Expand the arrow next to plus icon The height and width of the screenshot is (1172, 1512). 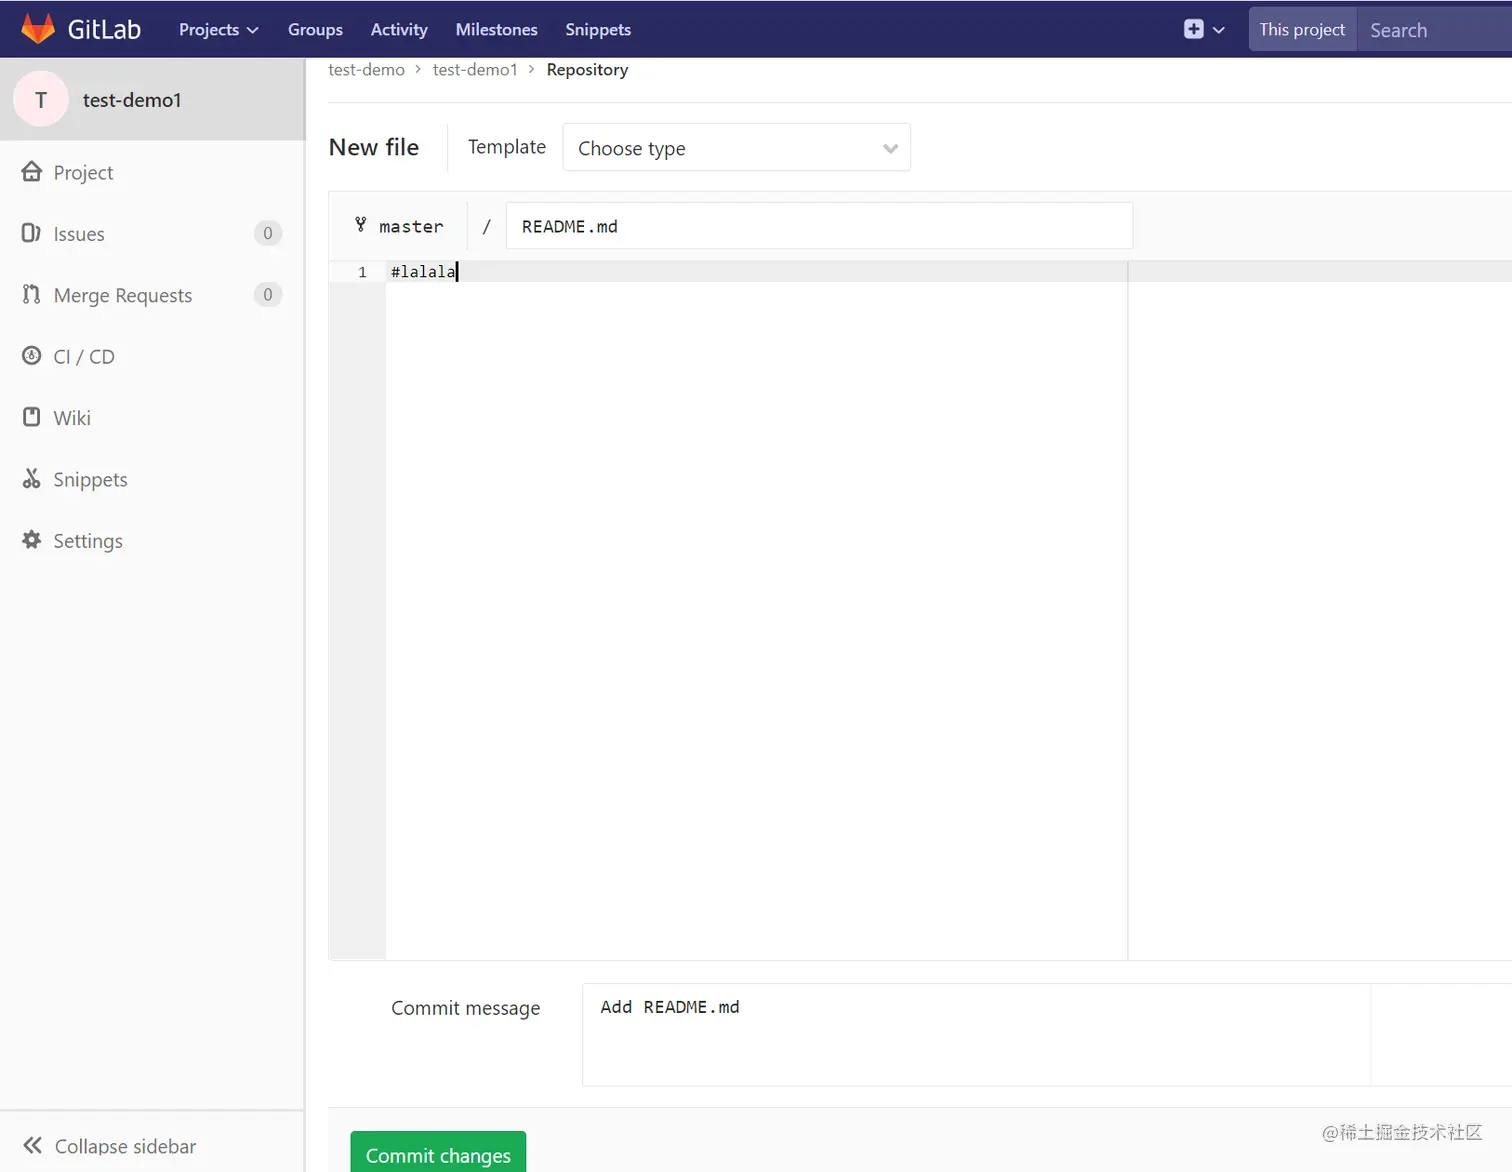click(x=1219, y=30)
